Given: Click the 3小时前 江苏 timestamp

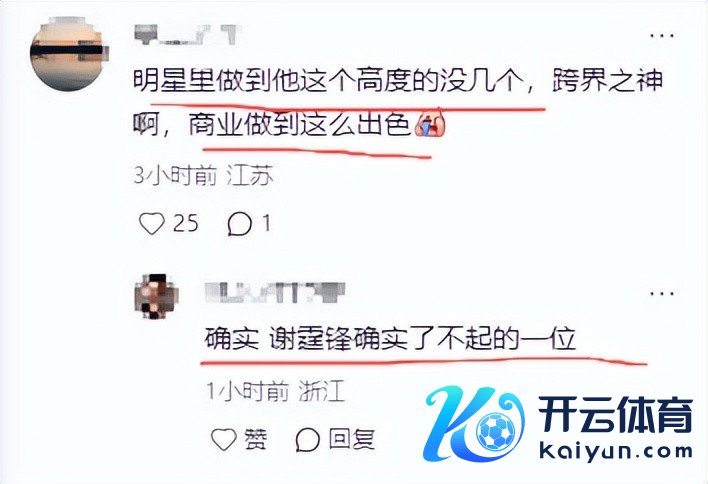Looking at the screenshot, I should 203,175.
